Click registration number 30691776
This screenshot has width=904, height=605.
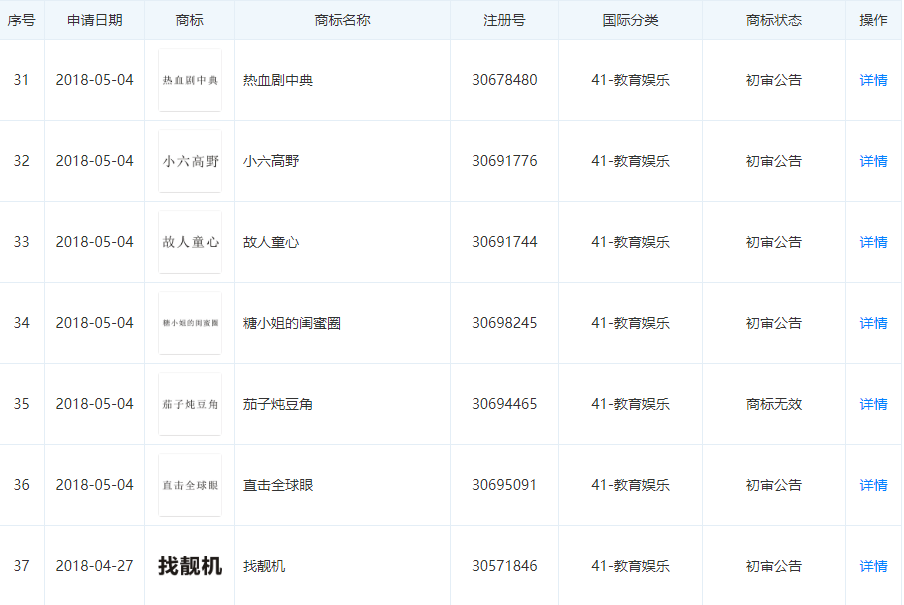pyautogui.click(x=504, y=161)
